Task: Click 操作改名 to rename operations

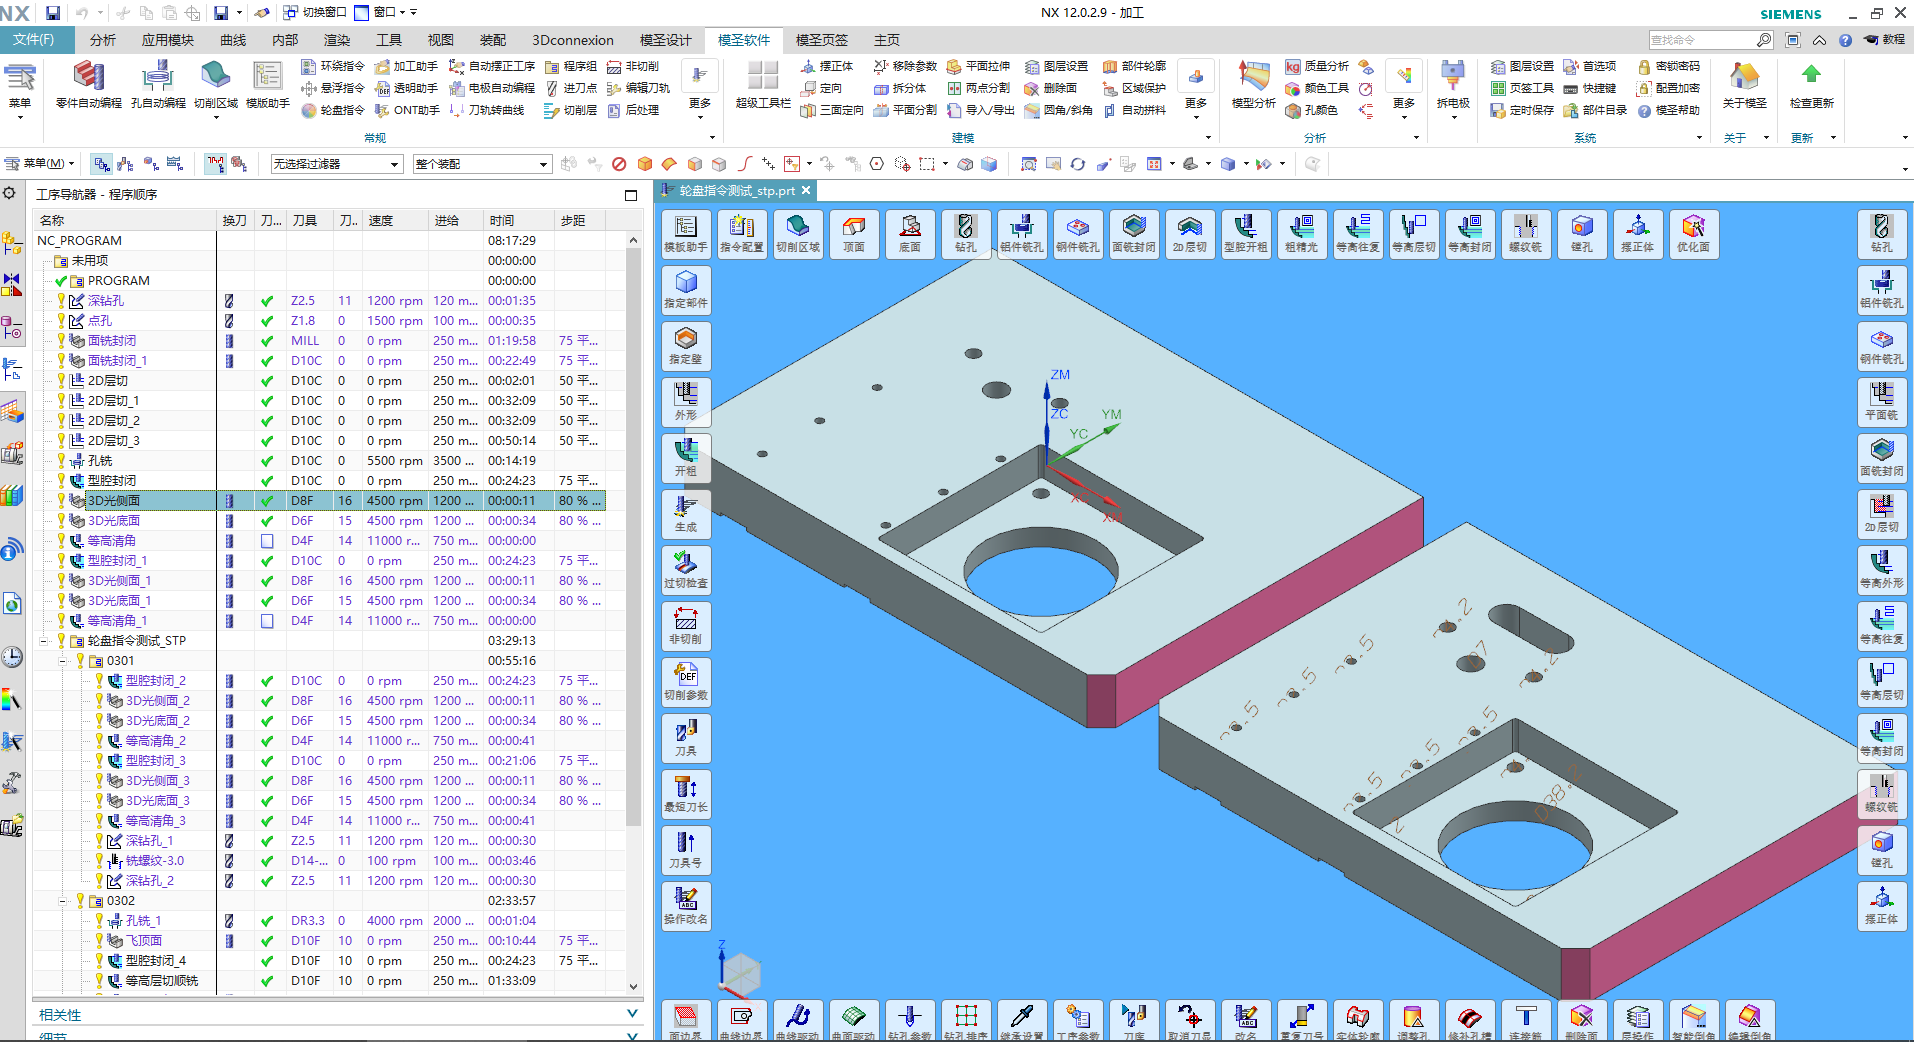Action: point(686,905)
